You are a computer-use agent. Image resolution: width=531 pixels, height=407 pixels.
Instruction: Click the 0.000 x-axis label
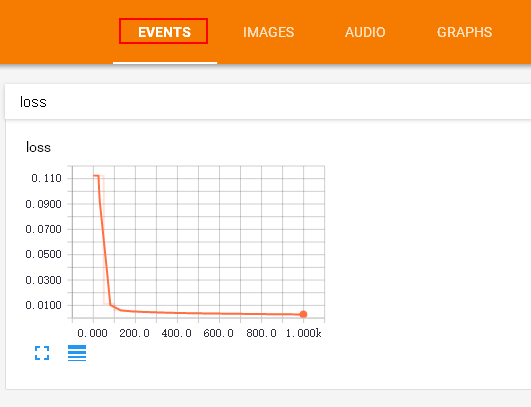[92, 333]
